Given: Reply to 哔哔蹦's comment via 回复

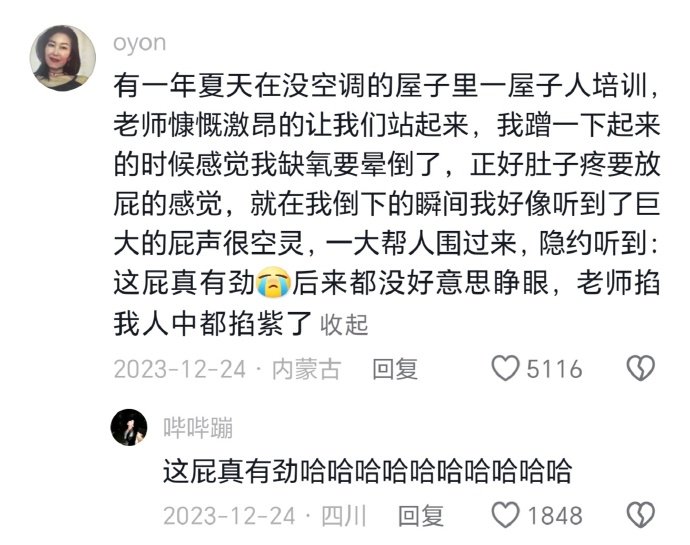Looking at the screenshot, I should pos(421,516).
